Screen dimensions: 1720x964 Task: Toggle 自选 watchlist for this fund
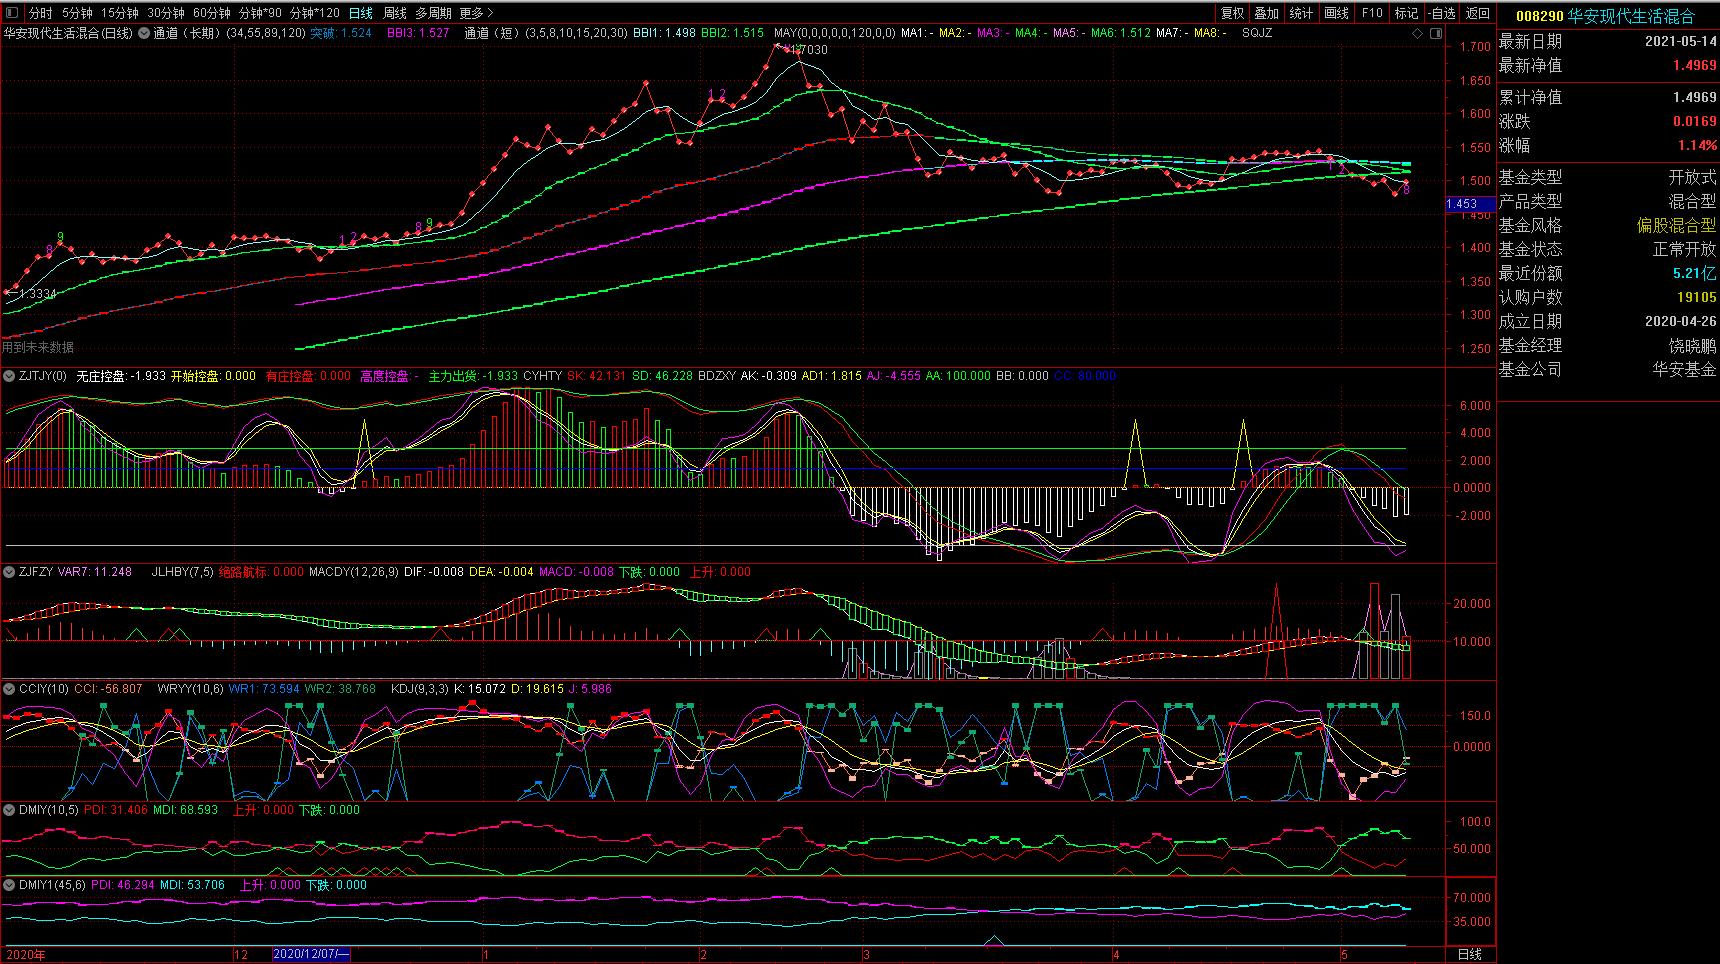[1441, 13]
